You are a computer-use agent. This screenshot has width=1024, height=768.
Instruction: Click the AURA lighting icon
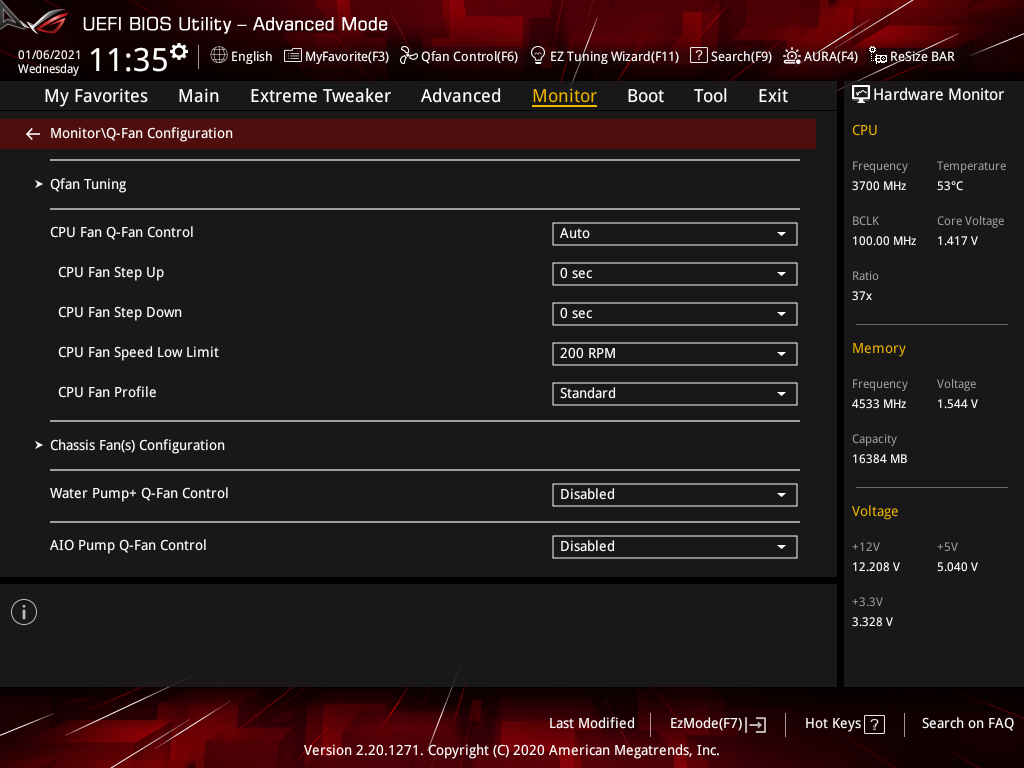coord(792,56)
